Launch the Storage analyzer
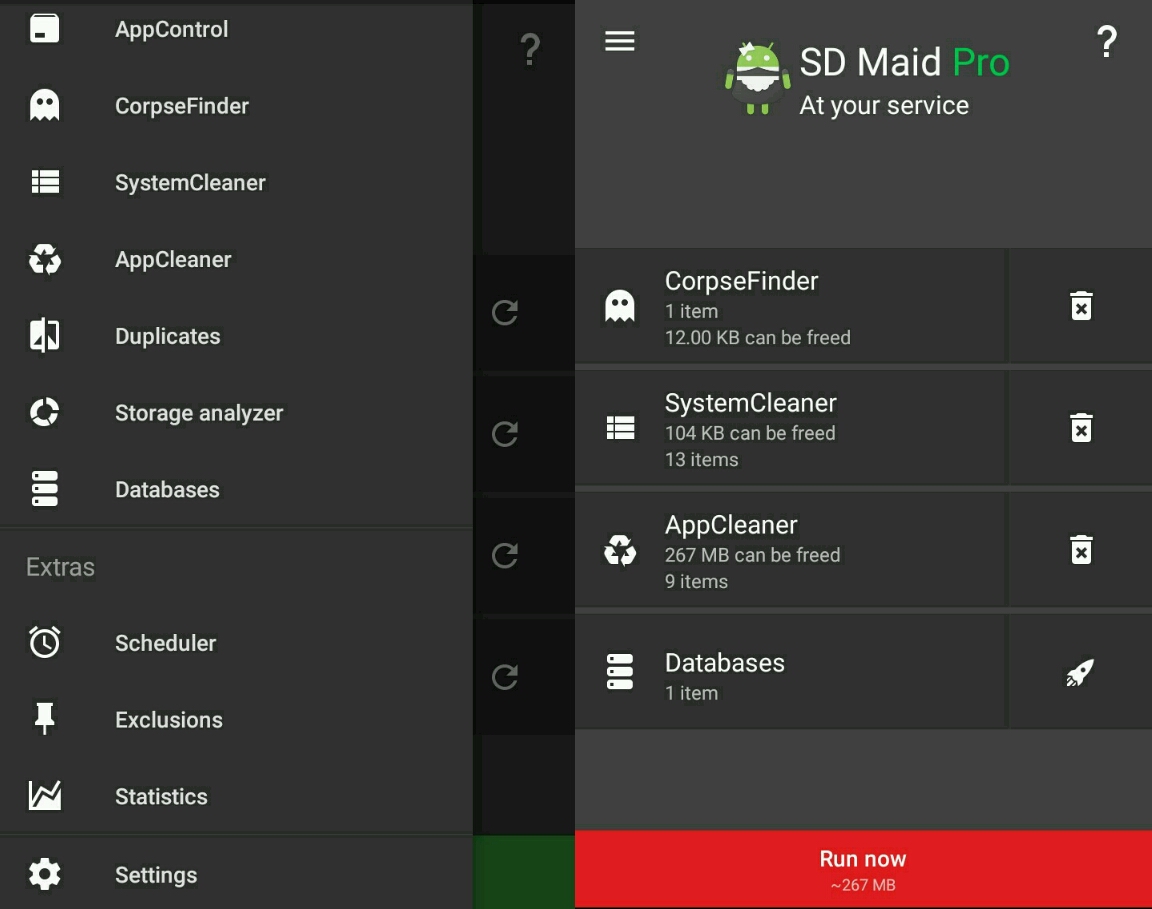 pyautogui.click(x=199, y=413)
